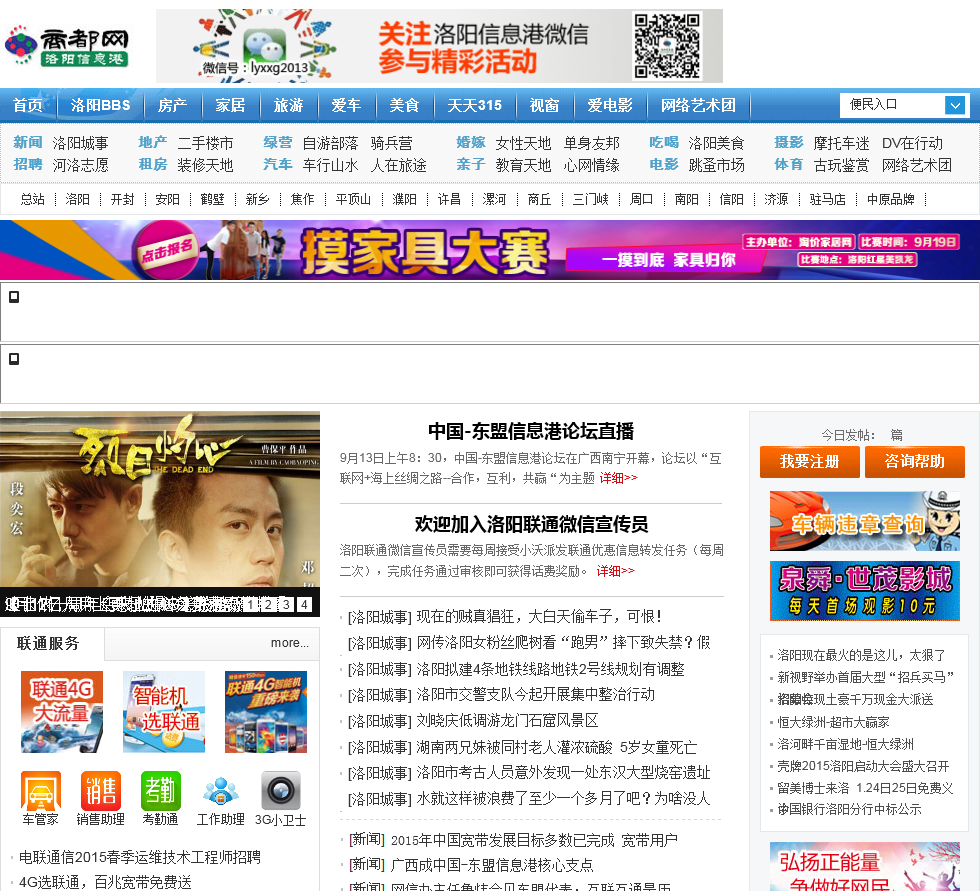Click the WeChat QR code image
Image resolution: width=980 pixels, height=891 pixels.
667,46
